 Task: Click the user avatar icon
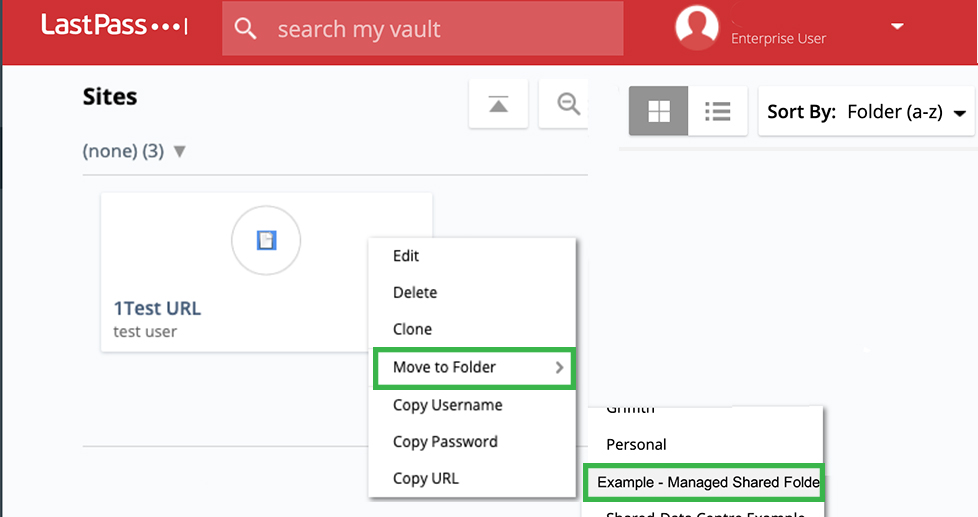tap(697, 27)
